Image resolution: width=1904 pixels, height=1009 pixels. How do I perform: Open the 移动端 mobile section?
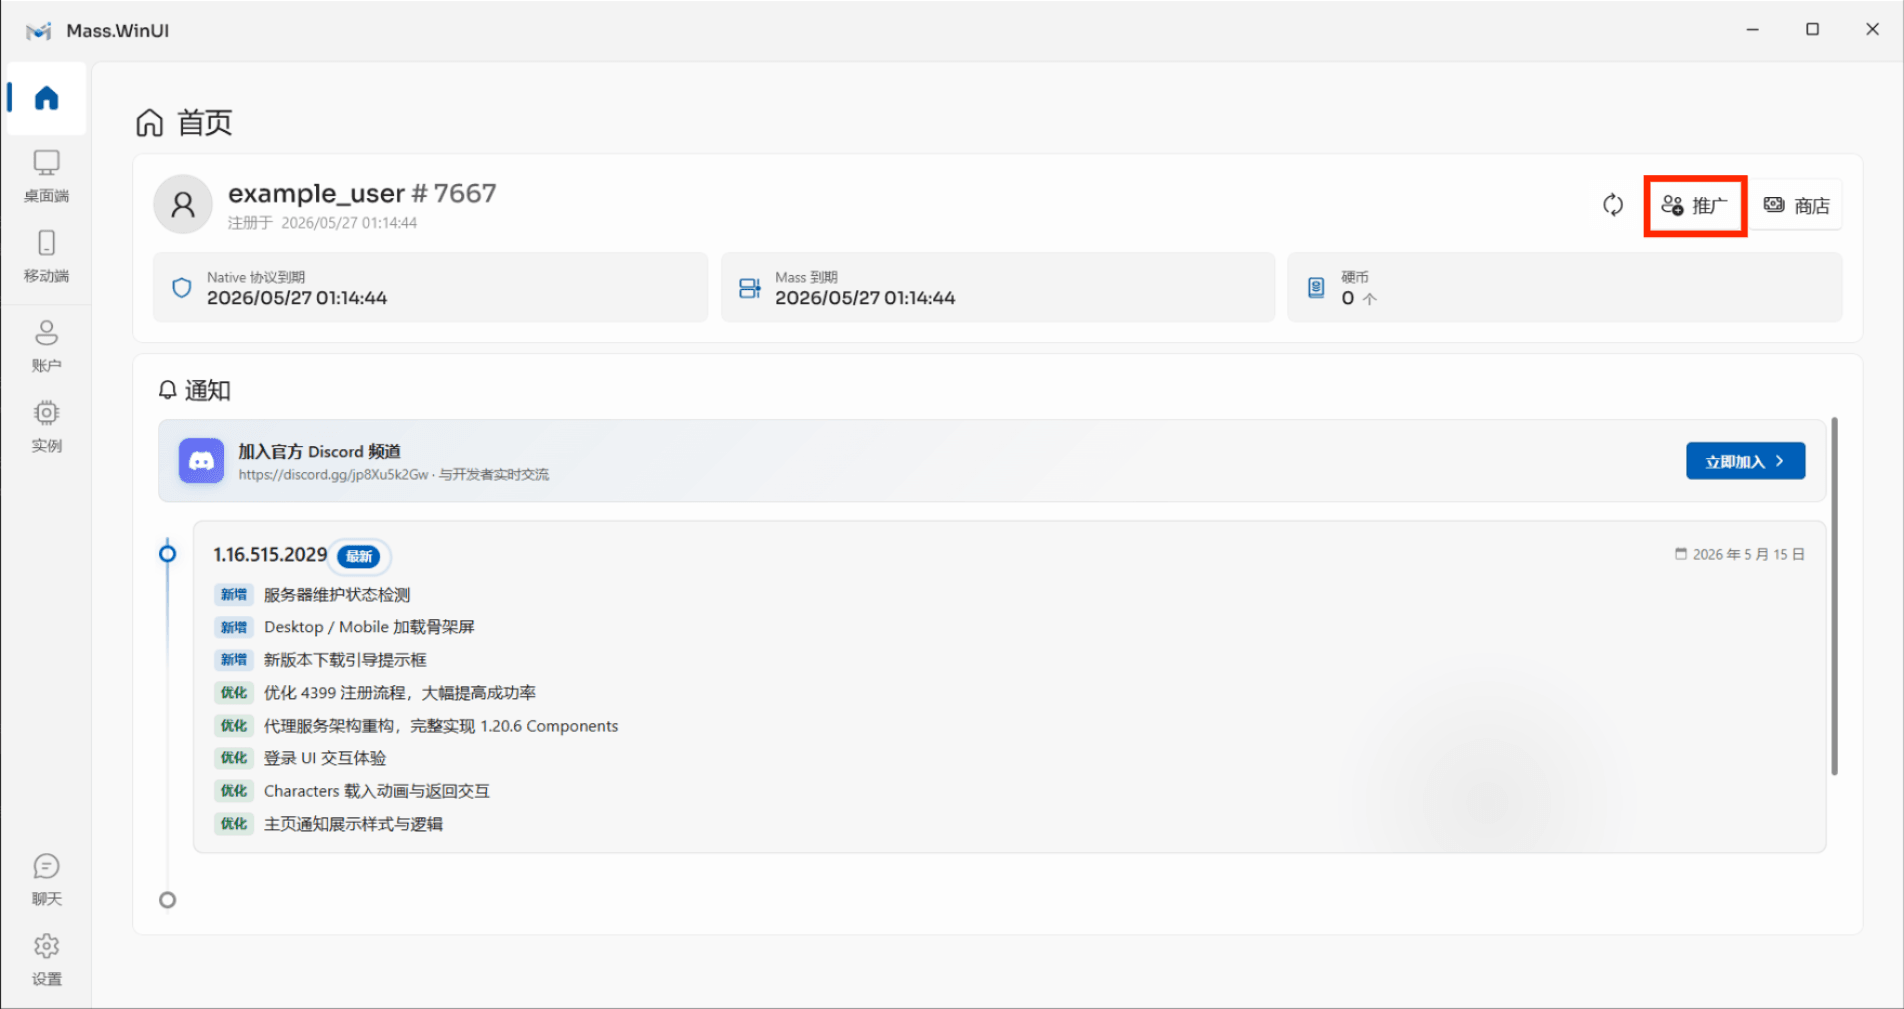46,256
